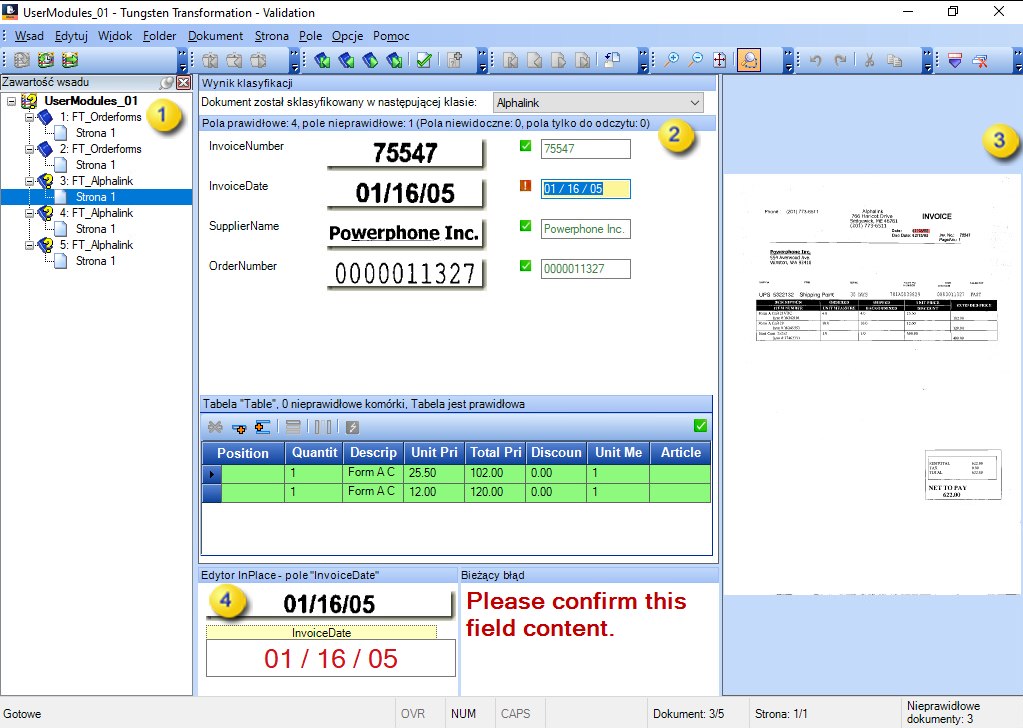Click the zoom out magnifier icon
This screenshot has height=728, width=1023.
(x=695, y=60)
